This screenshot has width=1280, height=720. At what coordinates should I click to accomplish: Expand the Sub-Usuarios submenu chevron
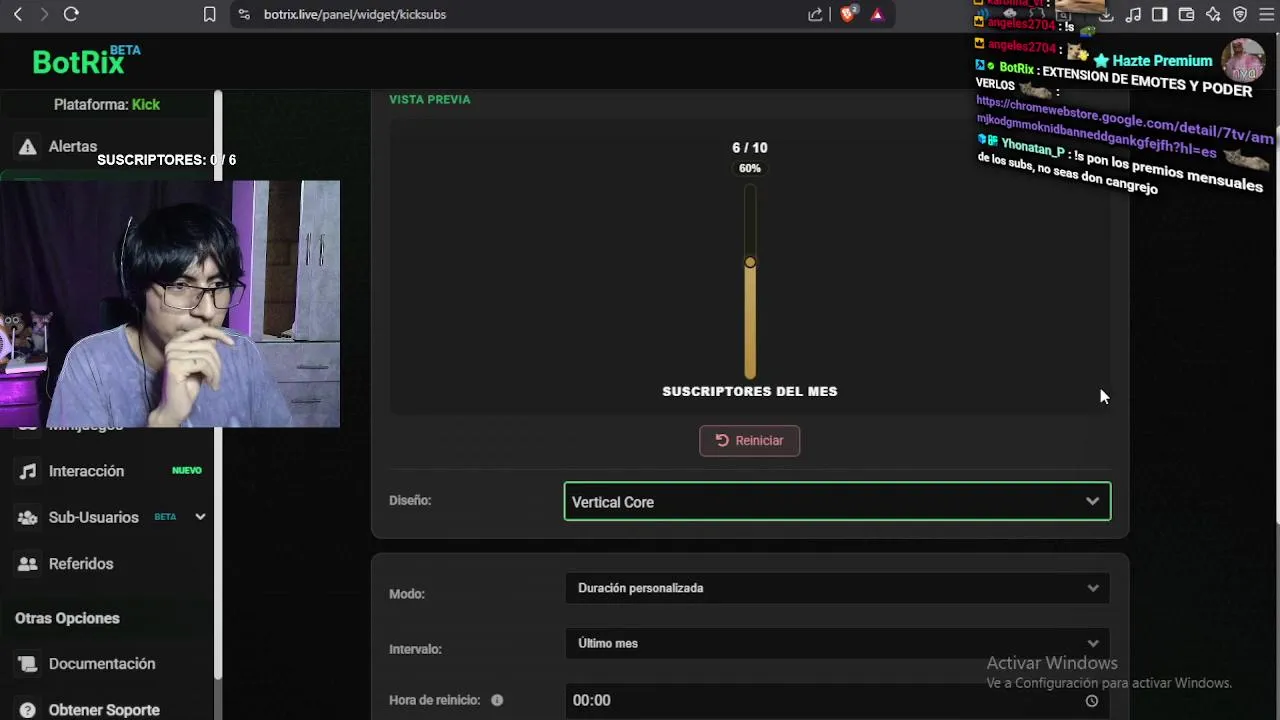coord(200,517)
